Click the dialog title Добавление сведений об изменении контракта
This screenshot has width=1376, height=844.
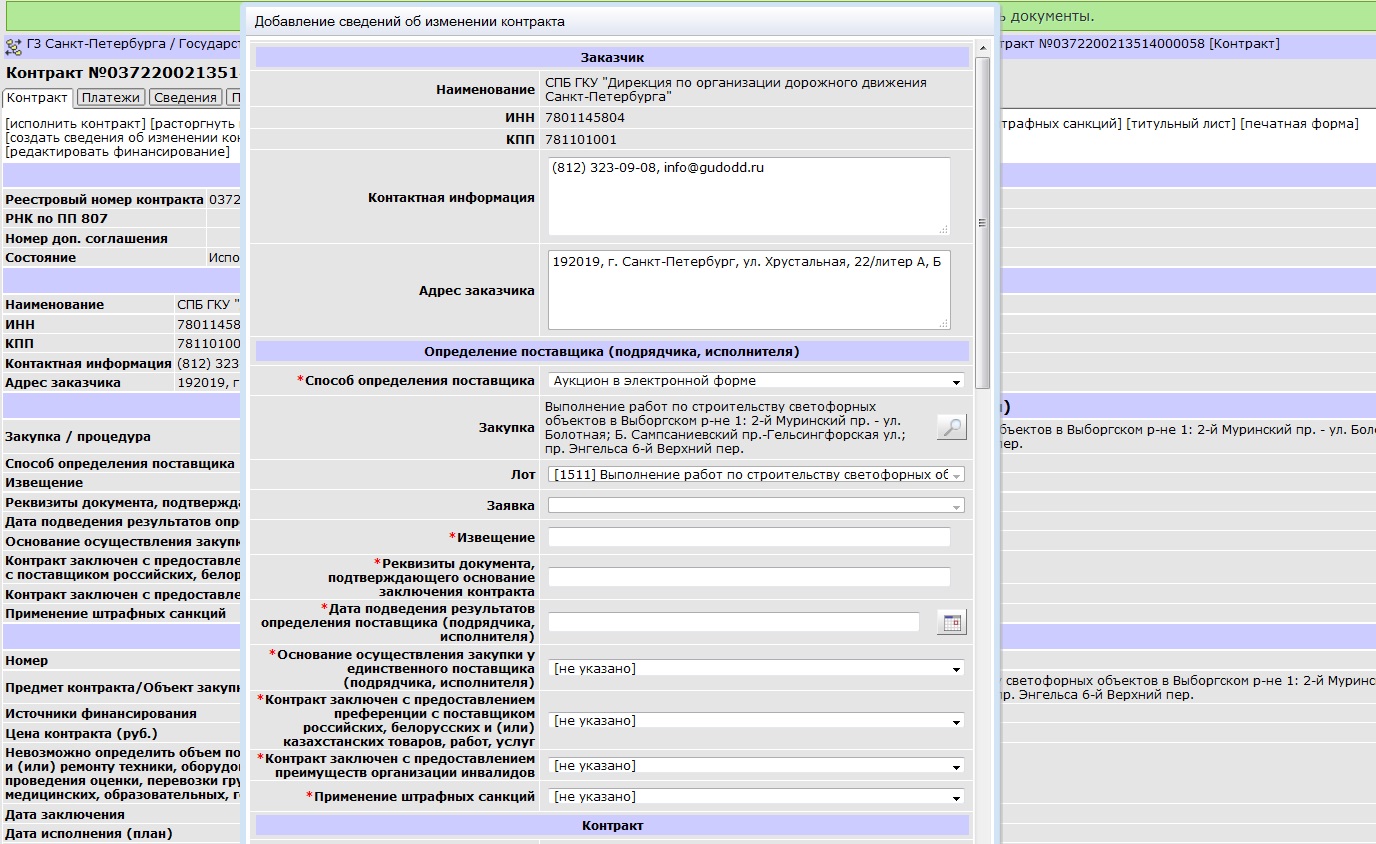click(410, 21)
